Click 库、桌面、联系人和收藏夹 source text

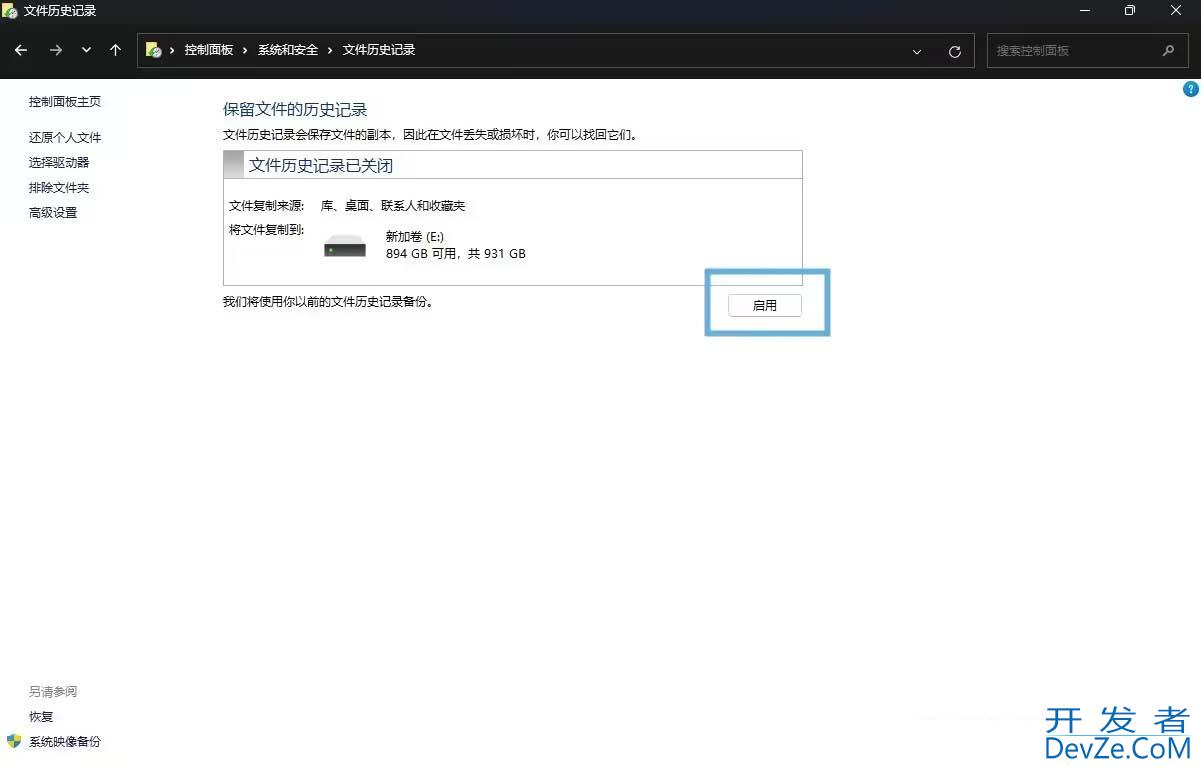click(393, 206)
